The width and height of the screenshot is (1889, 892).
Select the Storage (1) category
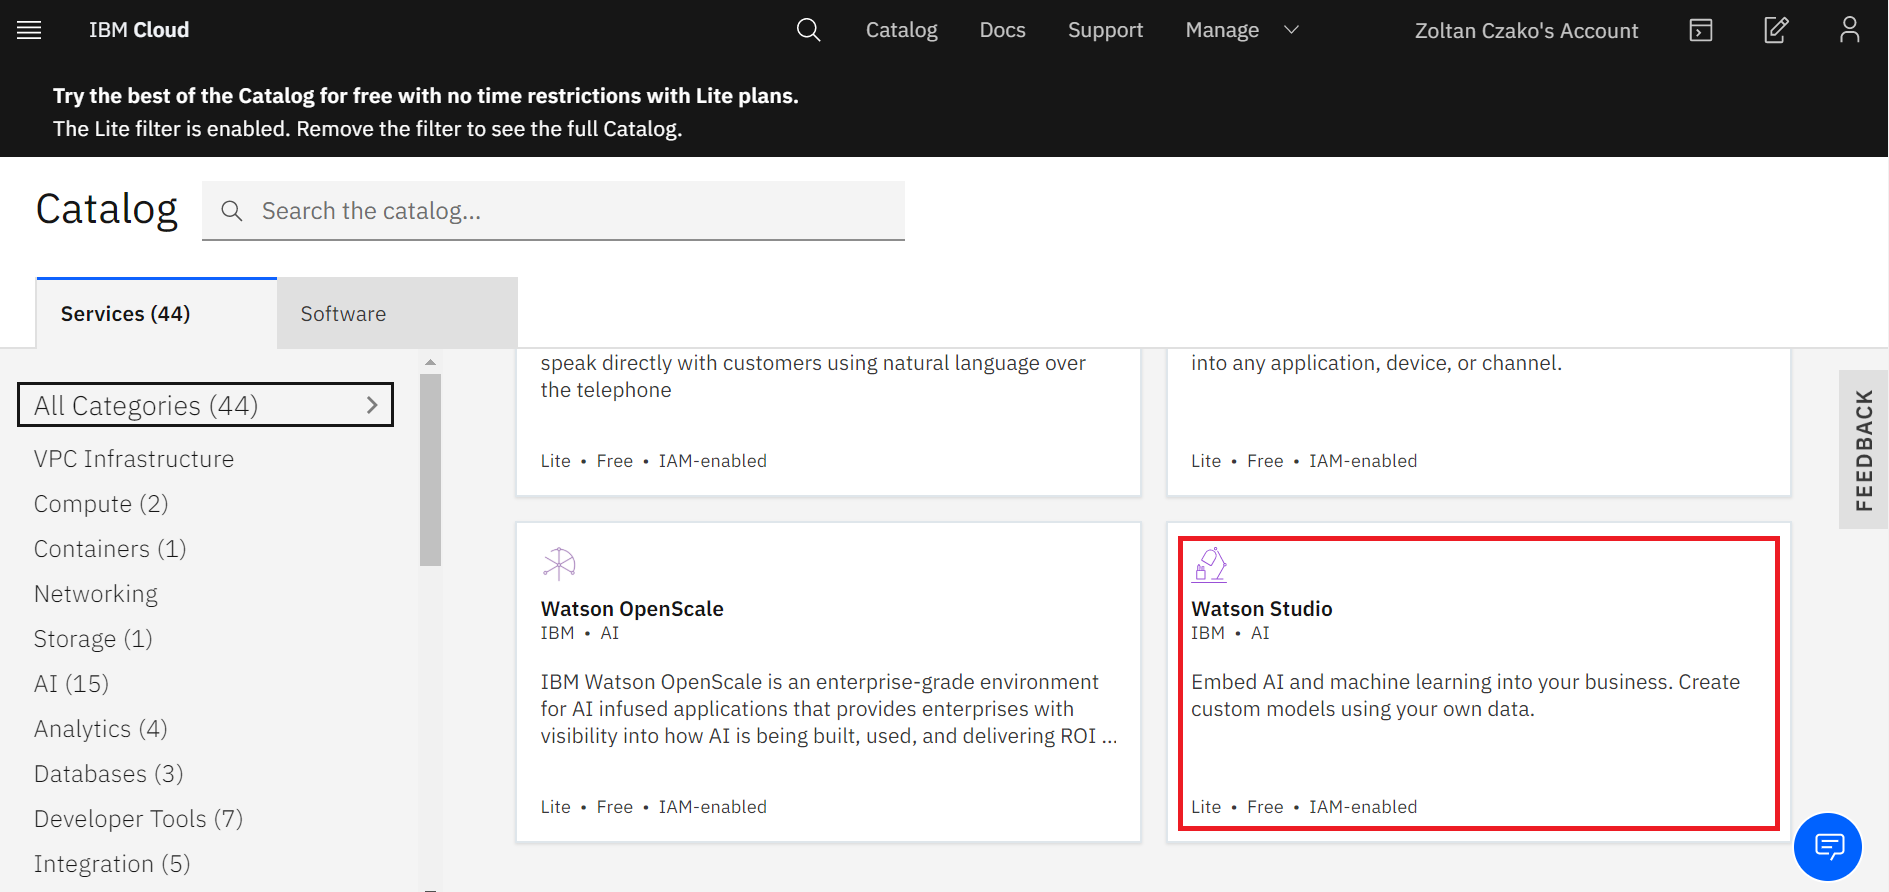point(93,639)
